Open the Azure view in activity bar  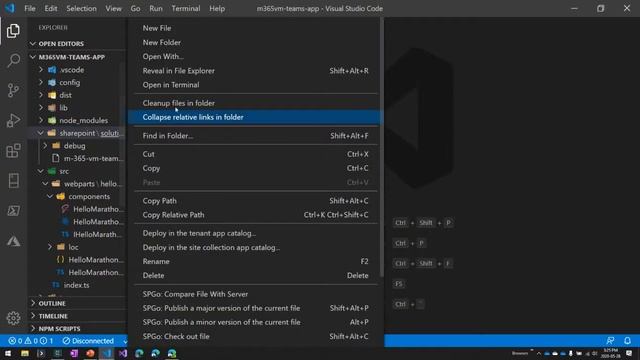pyautogui.click(x=13, y=241)
